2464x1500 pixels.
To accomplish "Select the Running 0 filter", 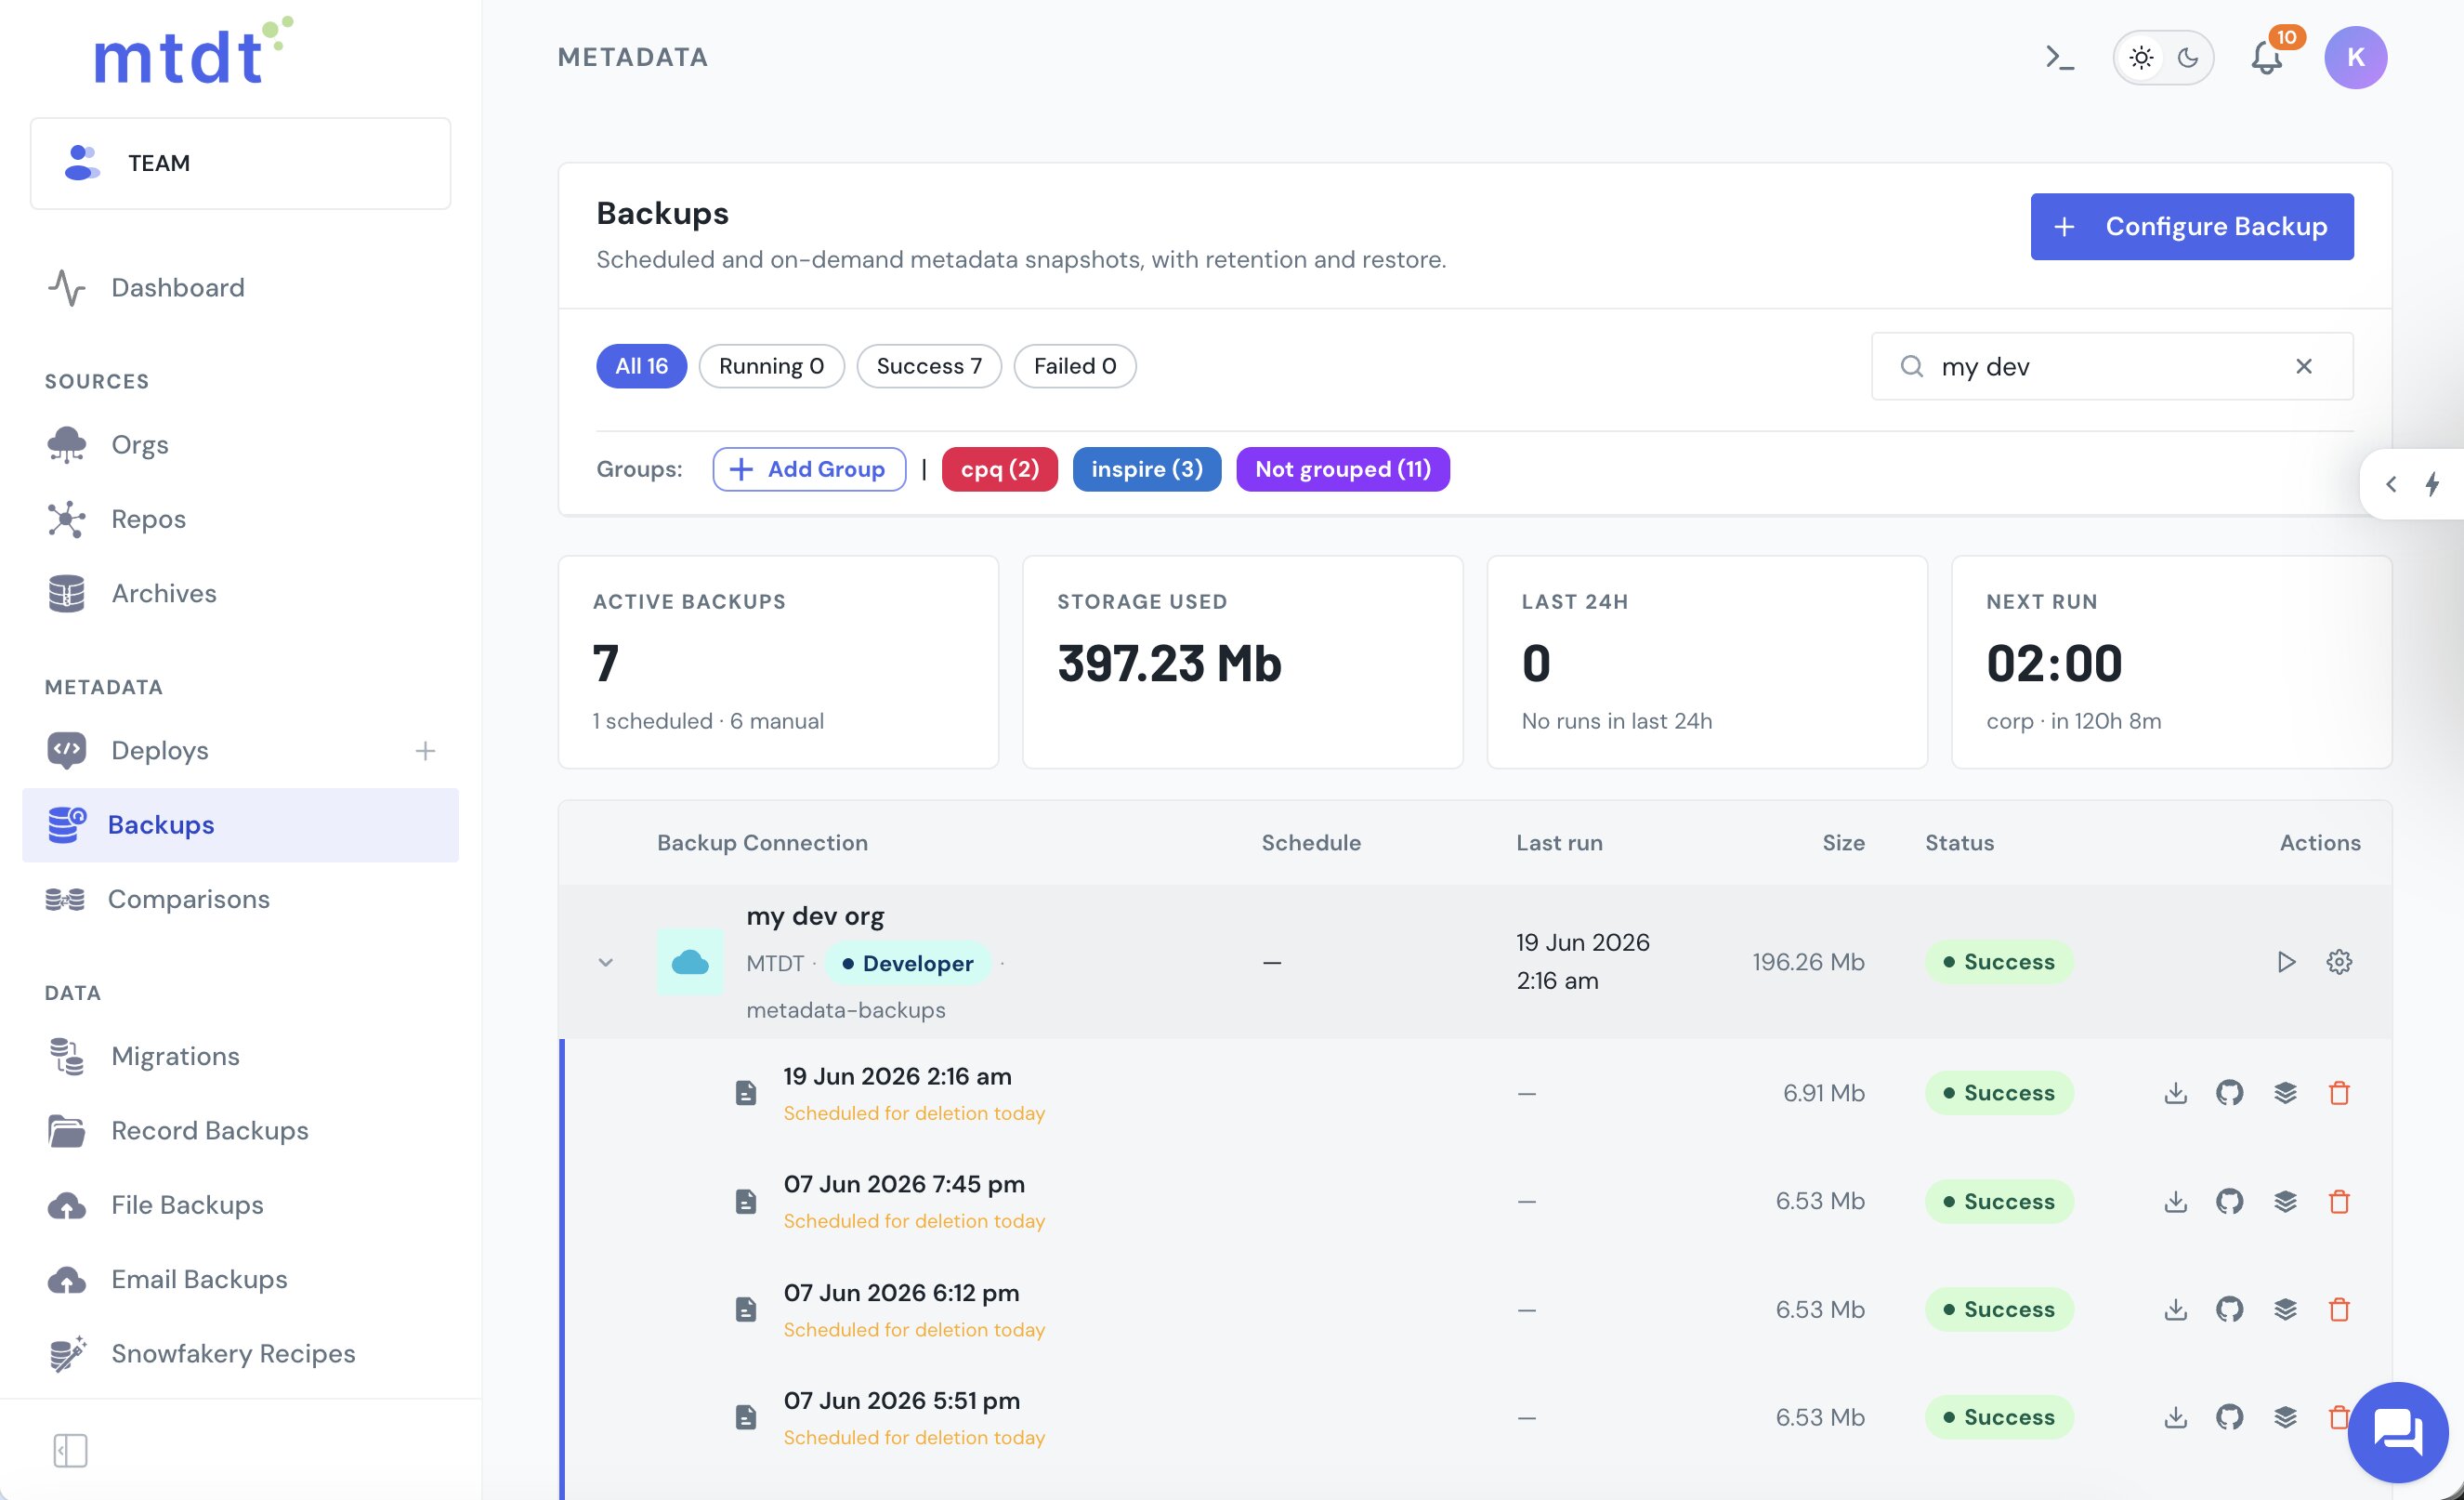I will click(771, 366).
